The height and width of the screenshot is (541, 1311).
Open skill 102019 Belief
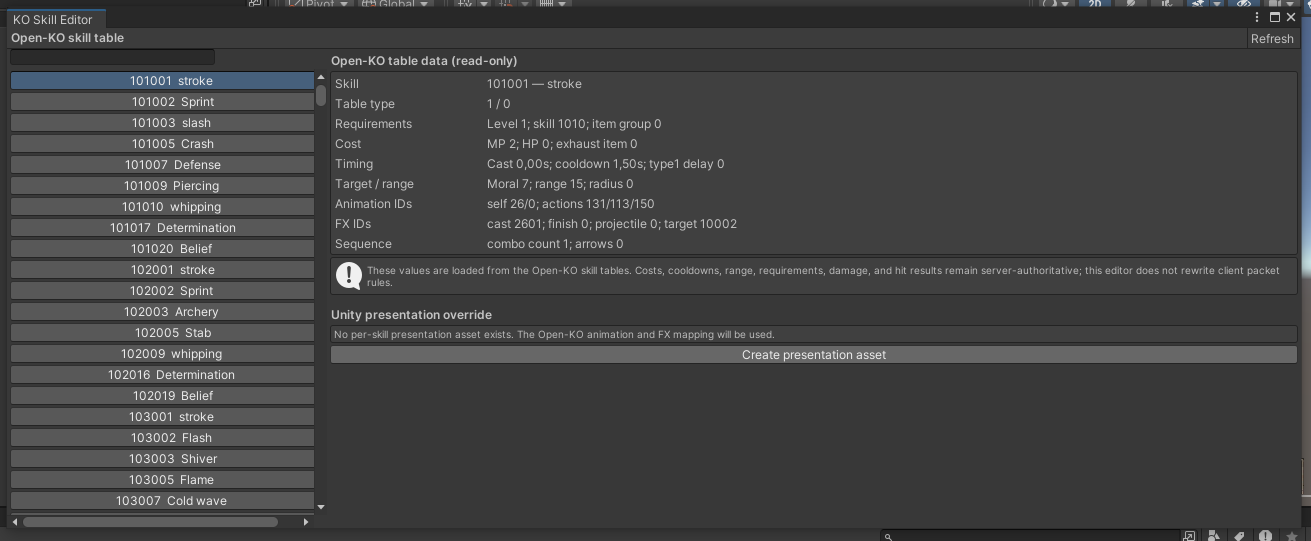tap(162, 396)
